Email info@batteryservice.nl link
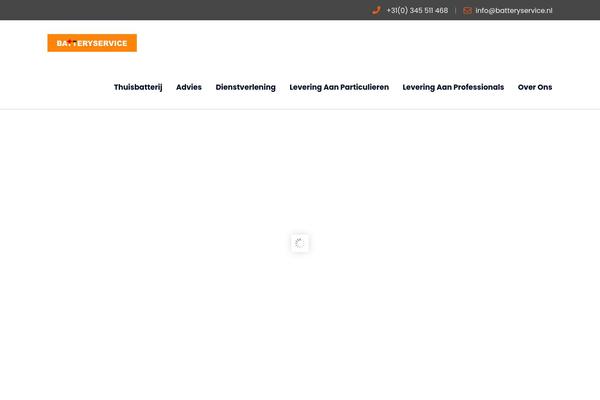 click(x=514, y=11)
